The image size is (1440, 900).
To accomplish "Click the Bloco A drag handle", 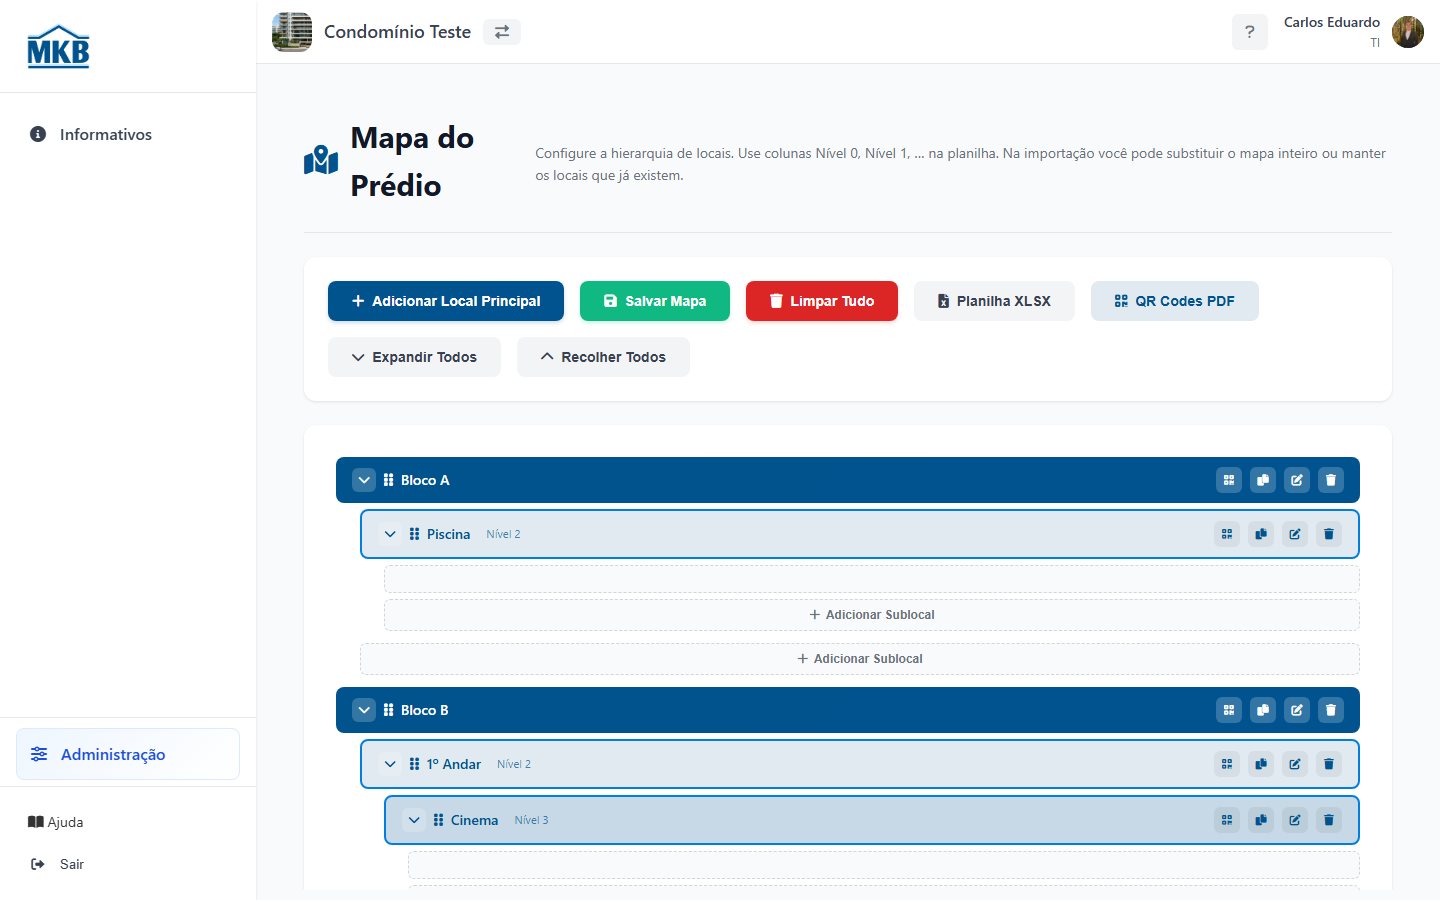I will tap(389, 480).
